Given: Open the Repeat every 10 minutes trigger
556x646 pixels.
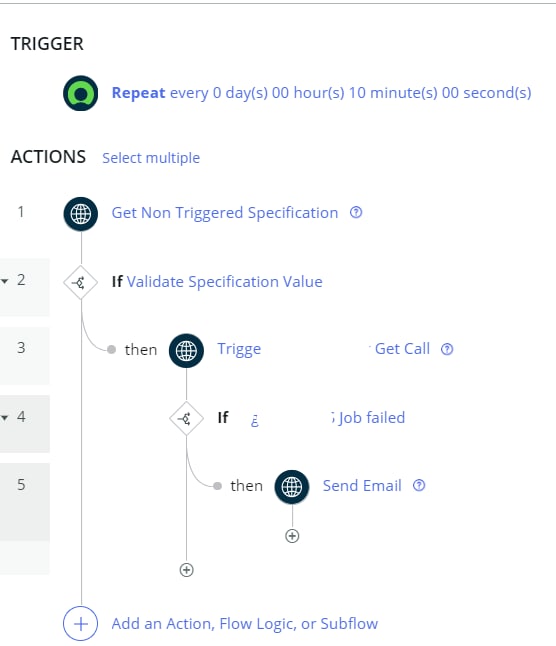Looking at the screenshot, I should pos(321,93).
